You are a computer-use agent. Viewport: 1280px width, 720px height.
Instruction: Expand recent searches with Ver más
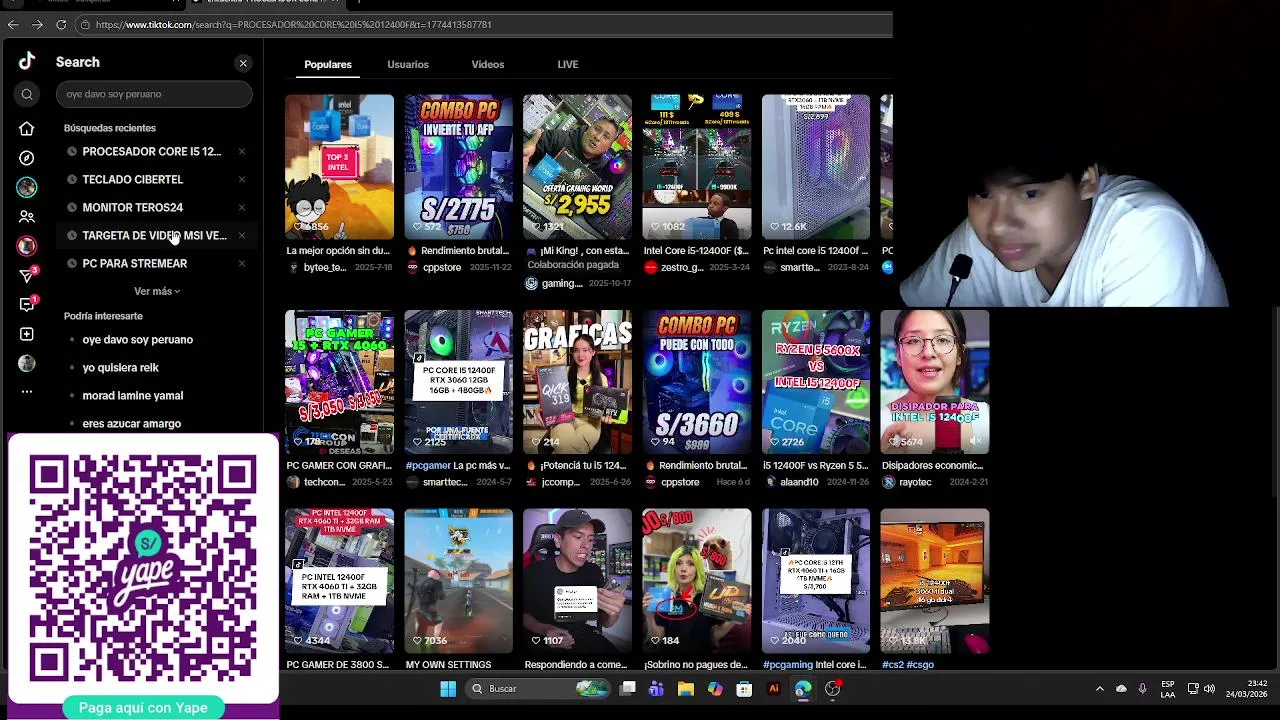[x=157, y=291]
